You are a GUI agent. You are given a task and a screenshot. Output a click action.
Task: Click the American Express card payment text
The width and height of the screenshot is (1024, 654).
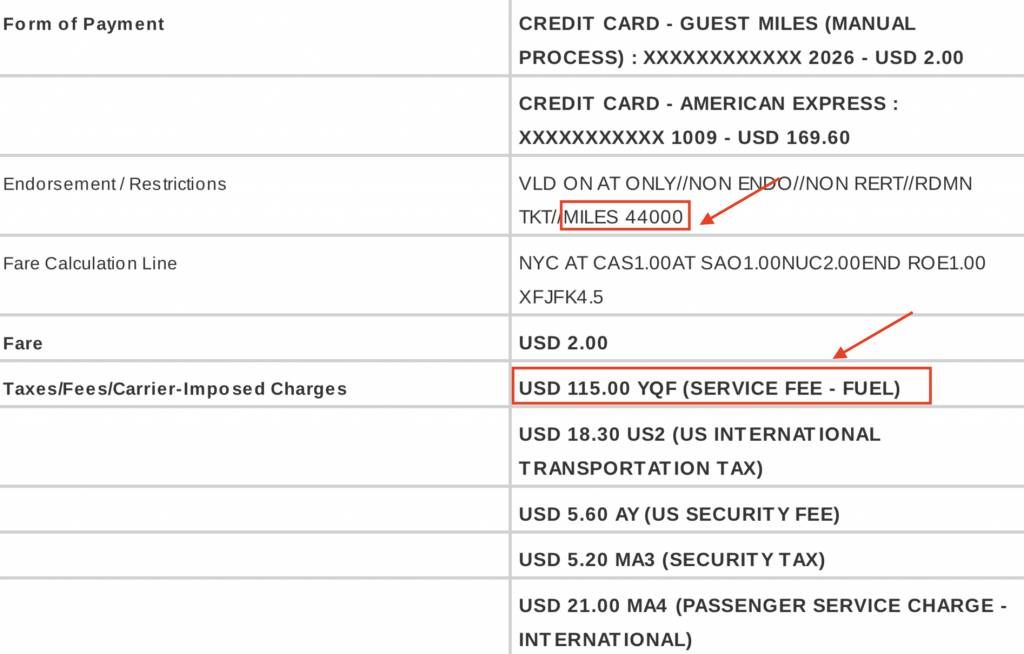[709, 121]
